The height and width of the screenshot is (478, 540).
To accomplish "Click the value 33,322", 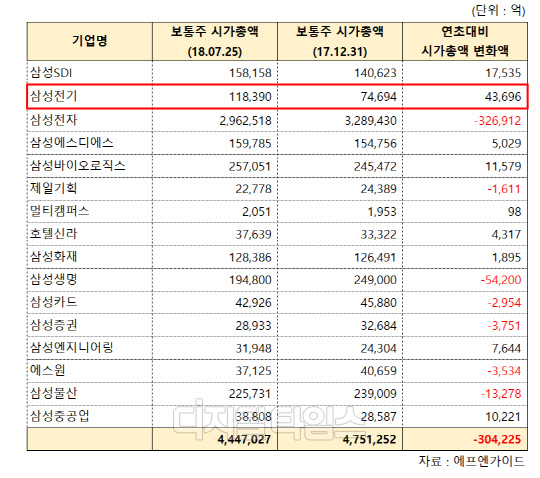I will (x=378, y=235).
